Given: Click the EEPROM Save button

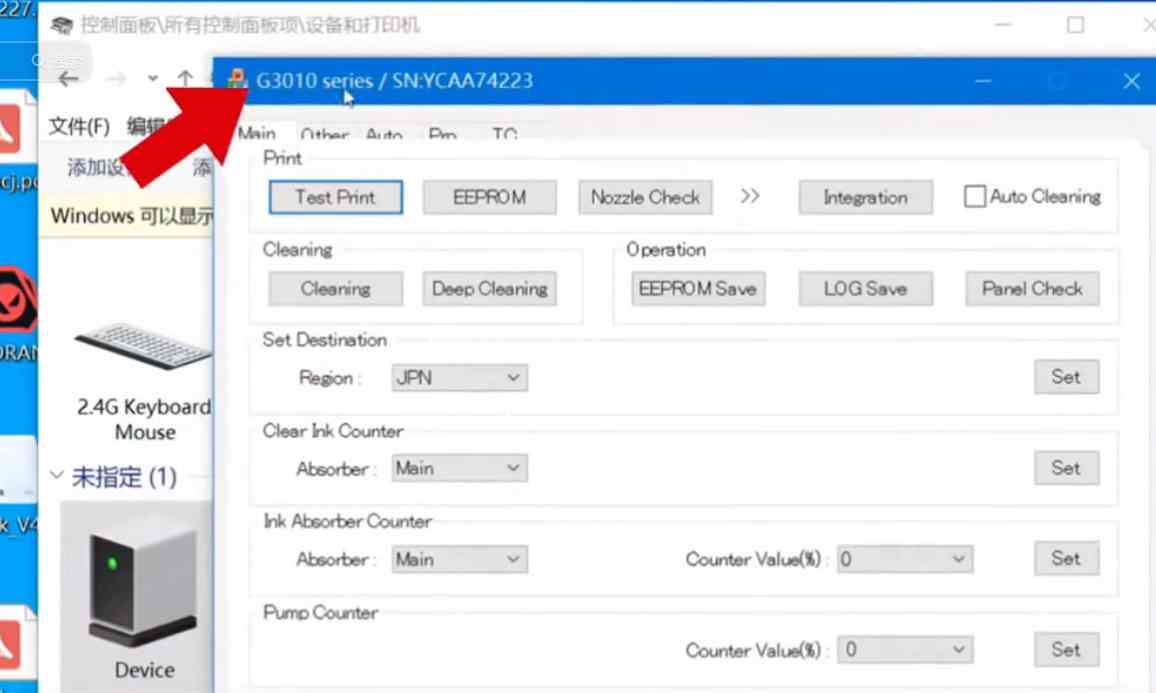Looking at the screenshot, I should pyautogui.click(x=698, y=289).
